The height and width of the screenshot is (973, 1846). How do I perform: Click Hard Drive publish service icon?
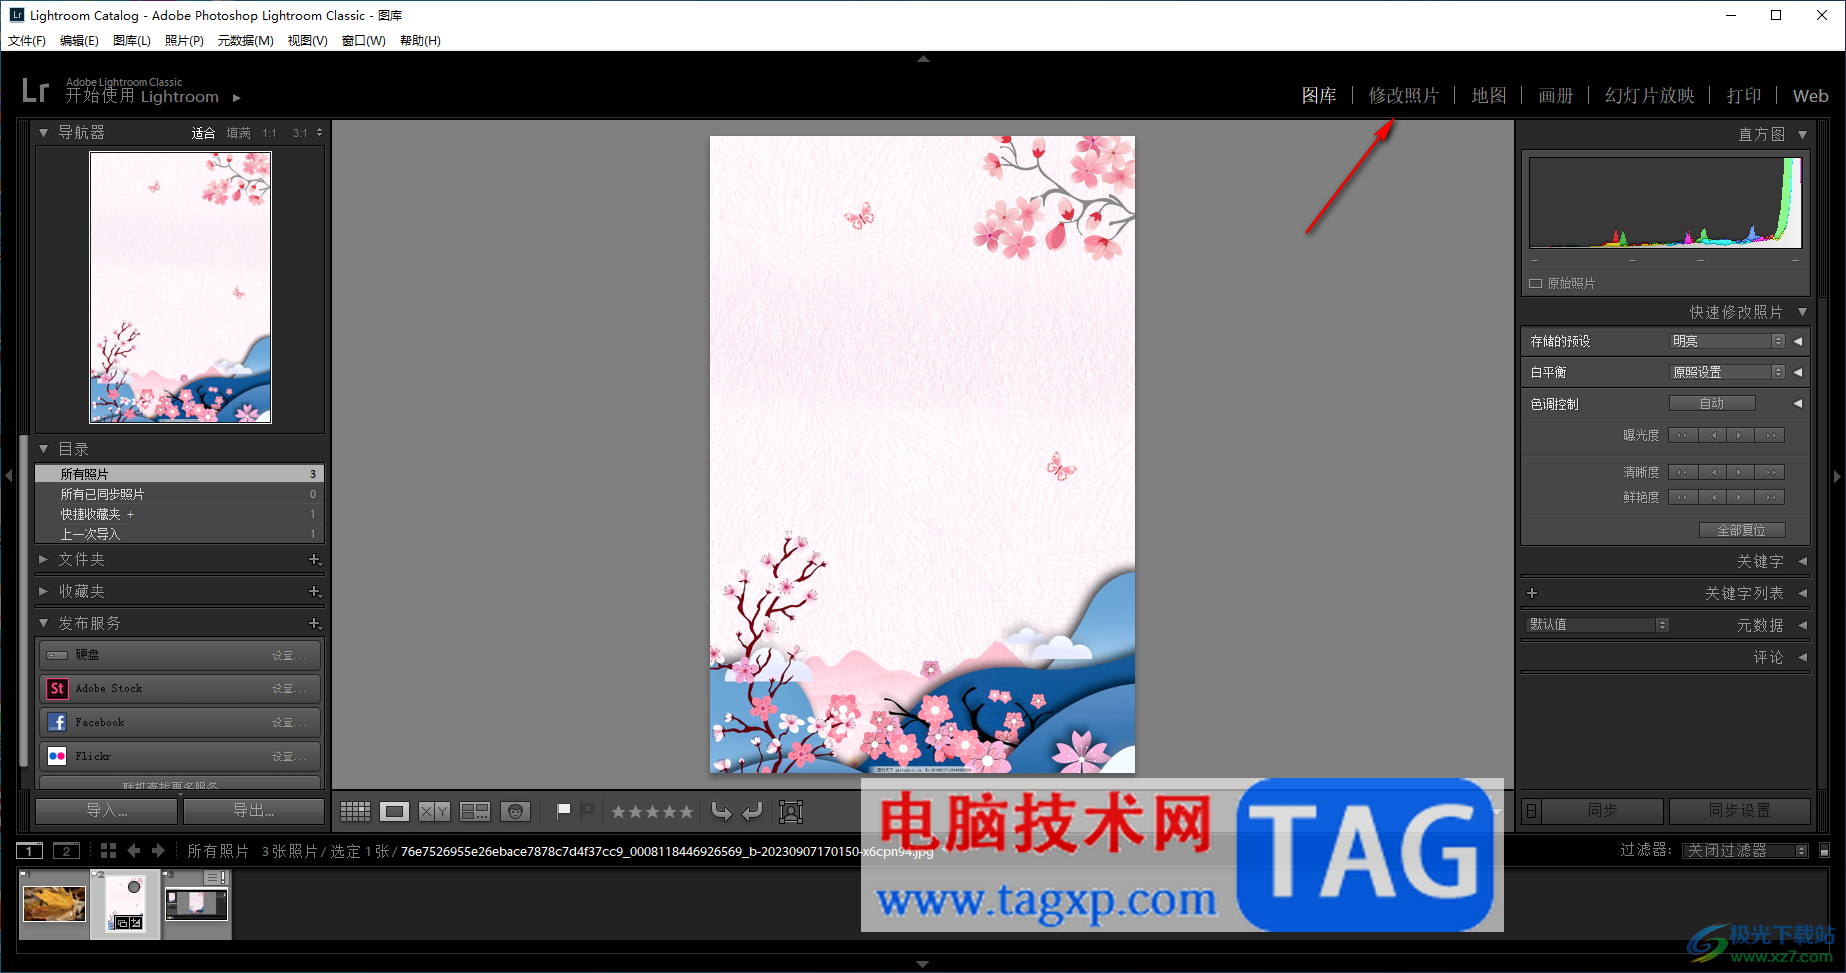(x=57, y=655)
